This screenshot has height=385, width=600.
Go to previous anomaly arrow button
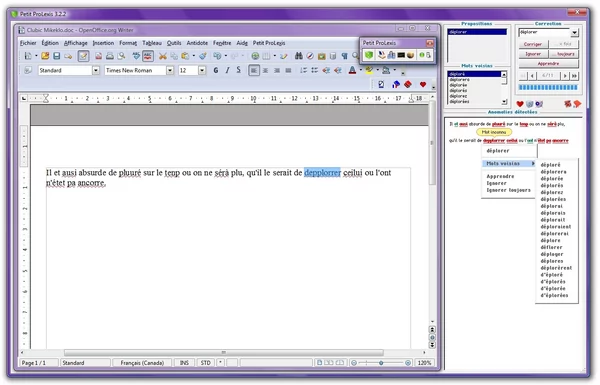tap(532, 76)
